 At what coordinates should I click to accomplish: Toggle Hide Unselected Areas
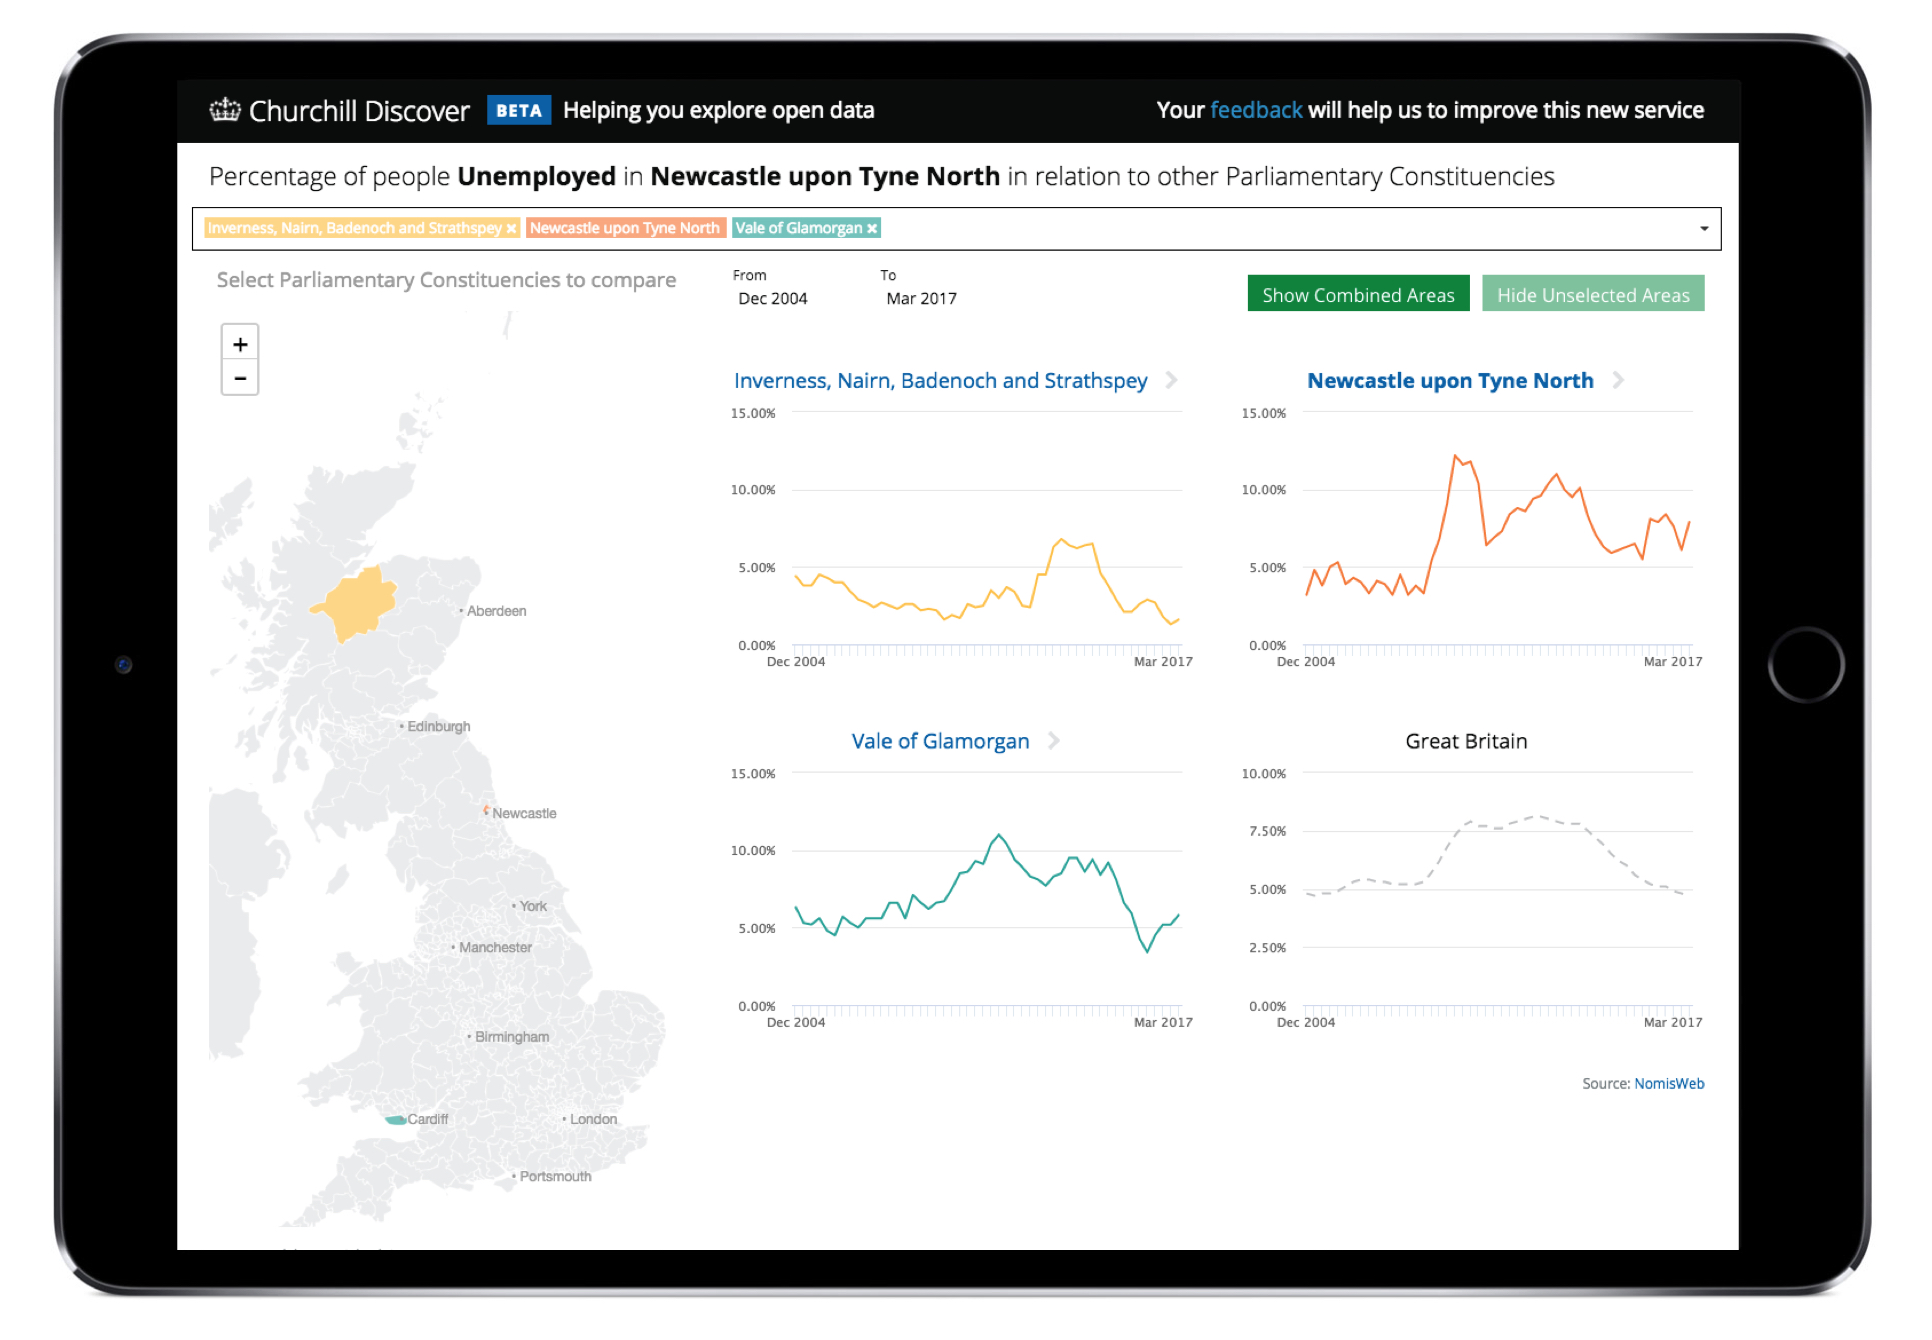[1593, 293]
